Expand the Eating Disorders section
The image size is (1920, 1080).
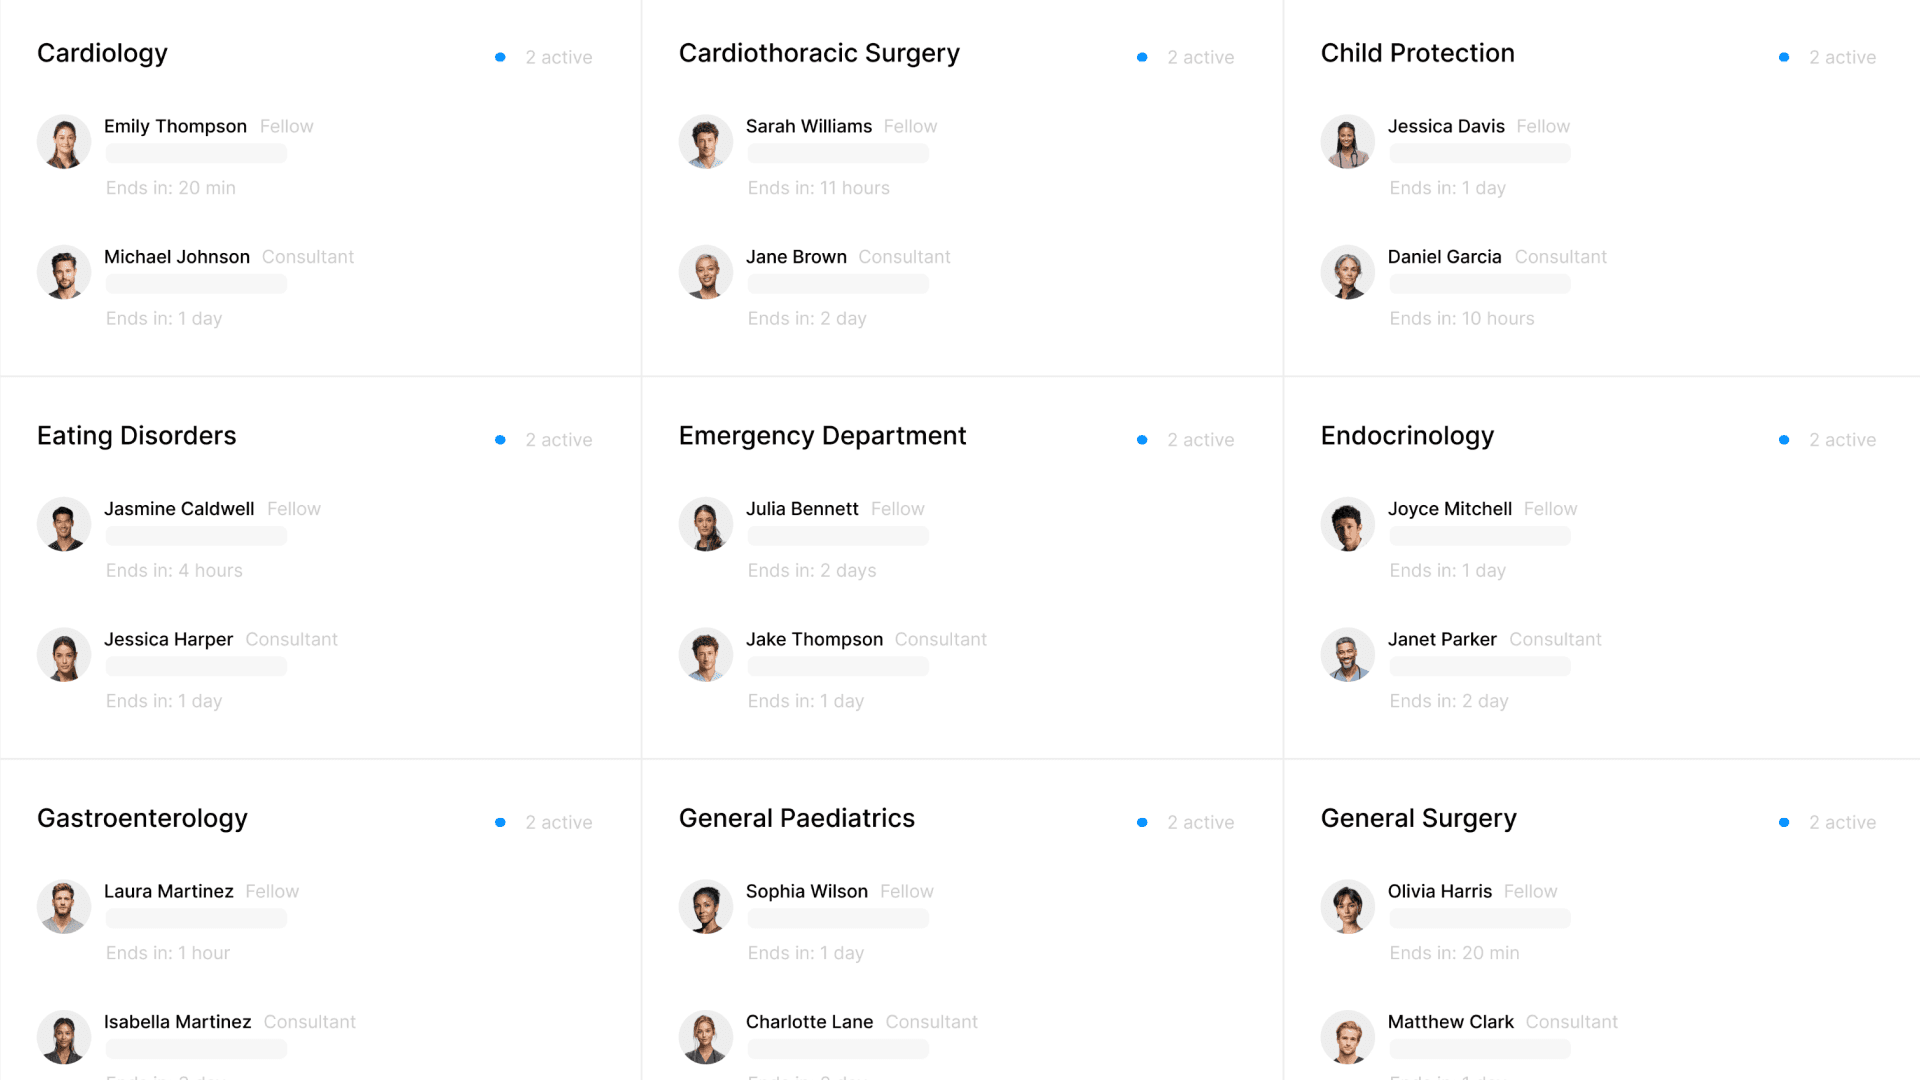pos(136,436)
